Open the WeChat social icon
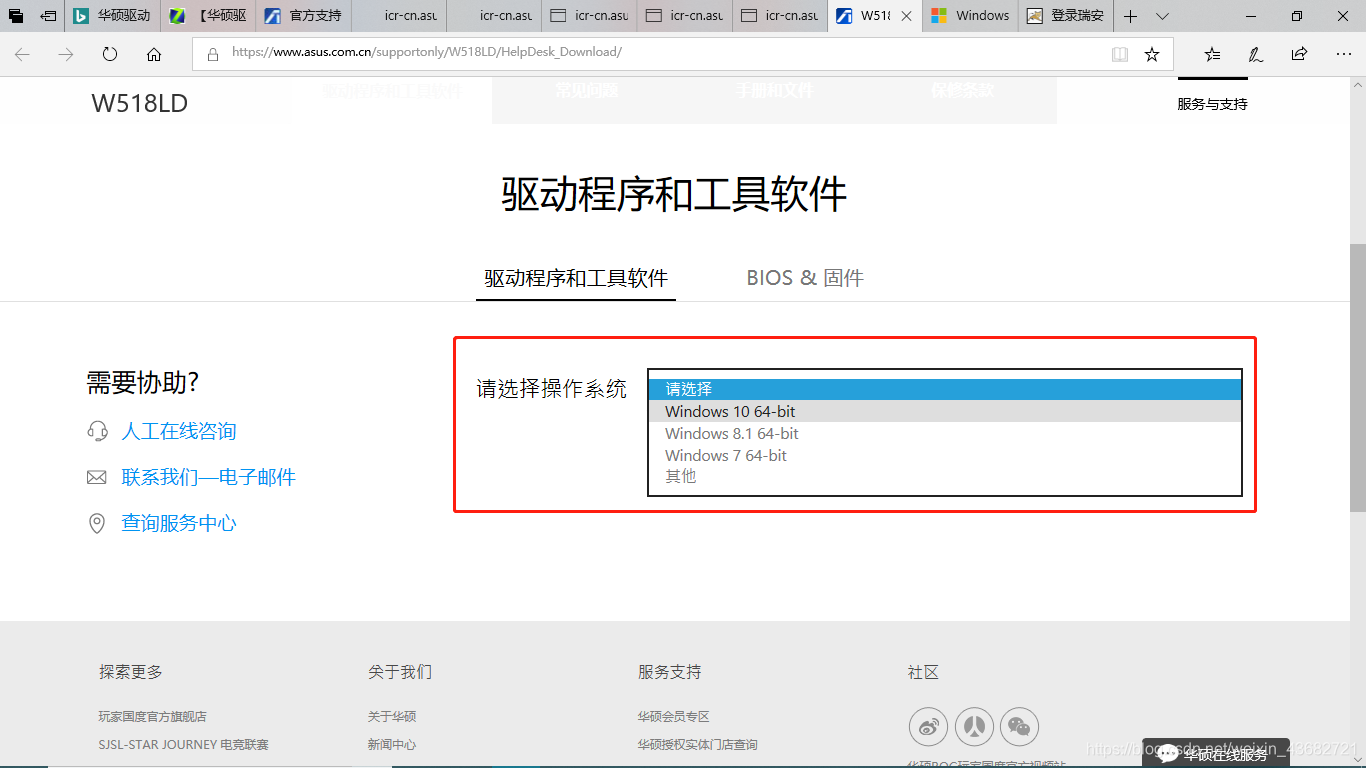 (x=1020, y=727)
